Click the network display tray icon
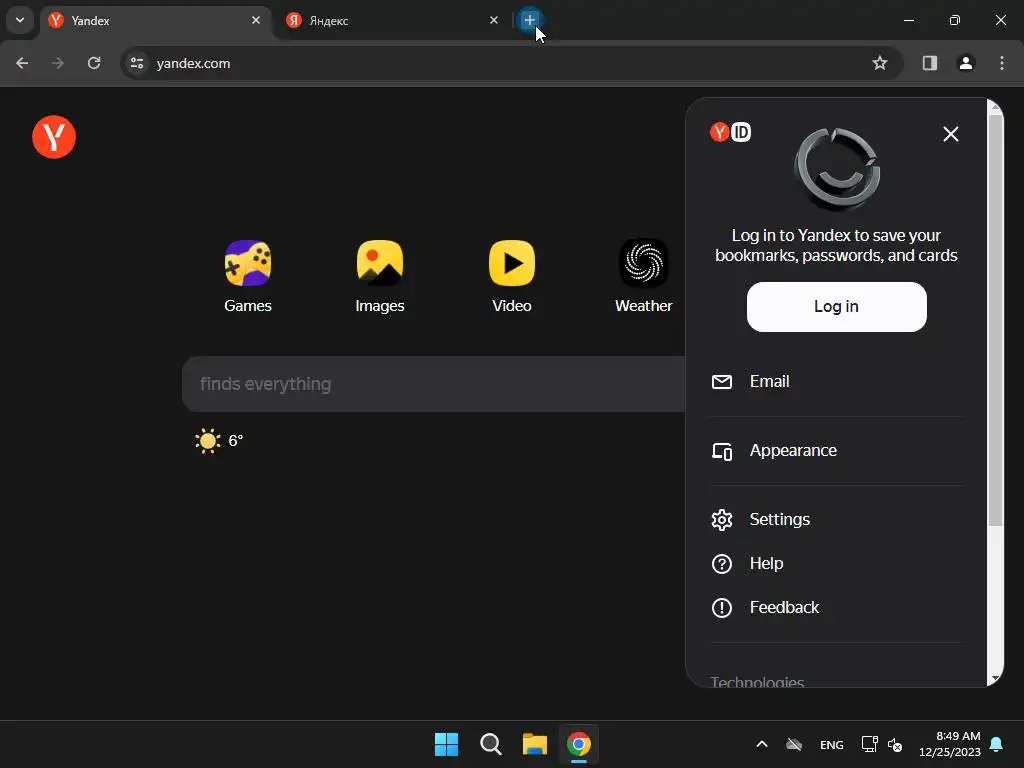Image resolution: width=1024 pixels, height=768 pixels. pyautogui.click(x=869, y=744)
